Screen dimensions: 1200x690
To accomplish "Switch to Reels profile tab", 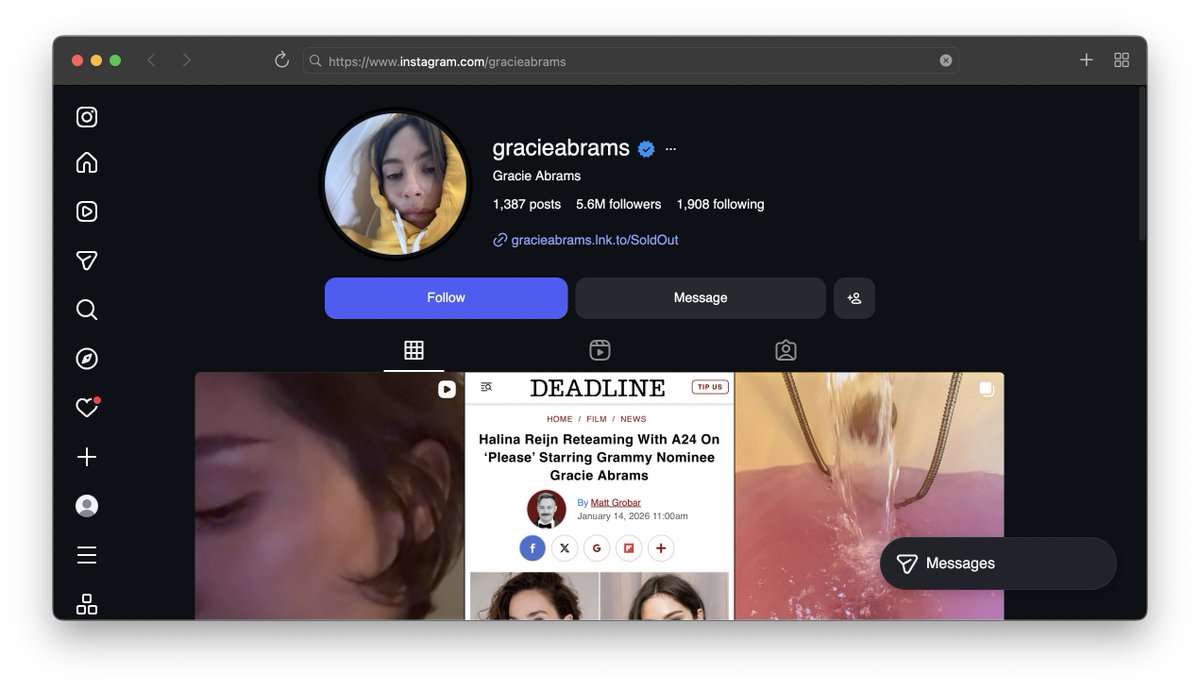I will pyautogui.click(x=600, y=350).
